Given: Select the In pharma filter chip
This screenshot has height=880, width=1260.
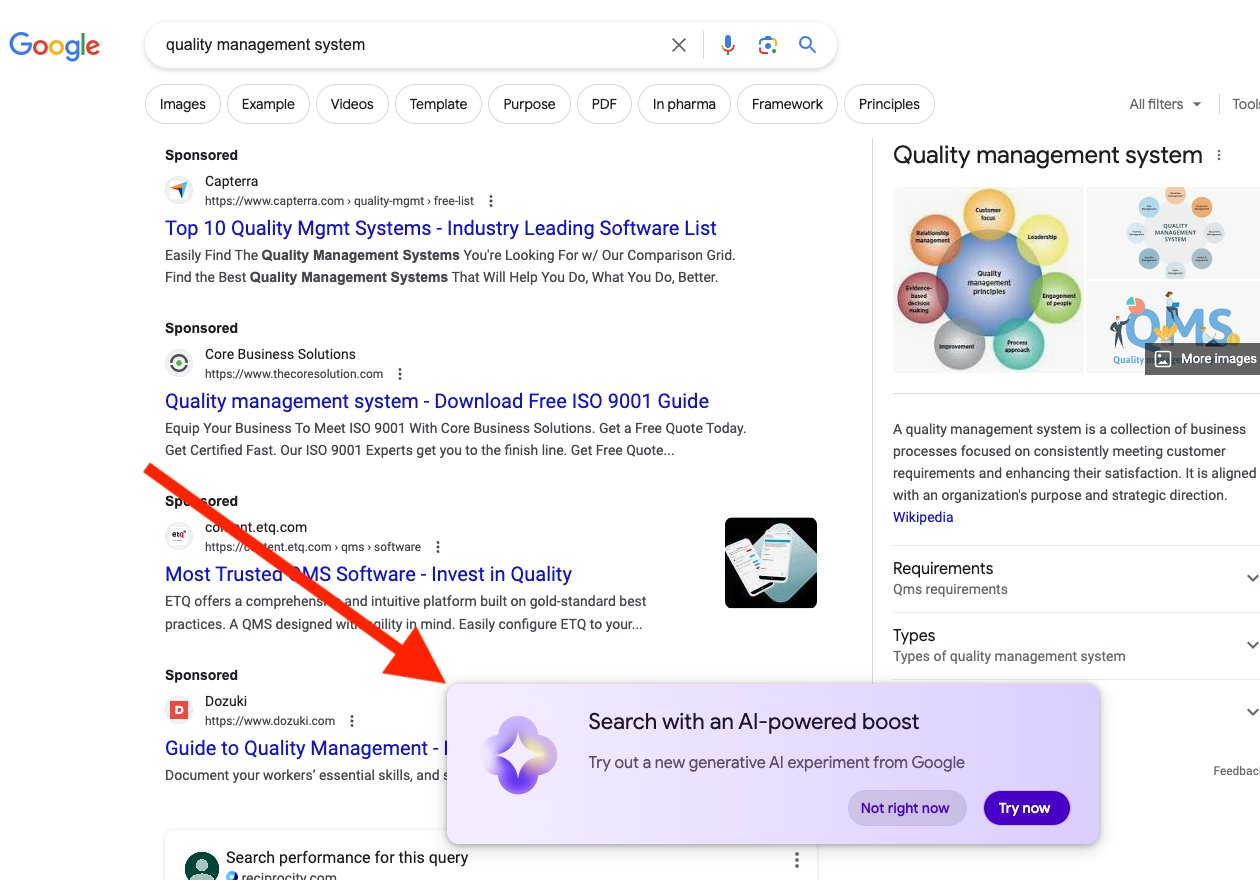Looking at the screenshot, I should click(684, 104).
